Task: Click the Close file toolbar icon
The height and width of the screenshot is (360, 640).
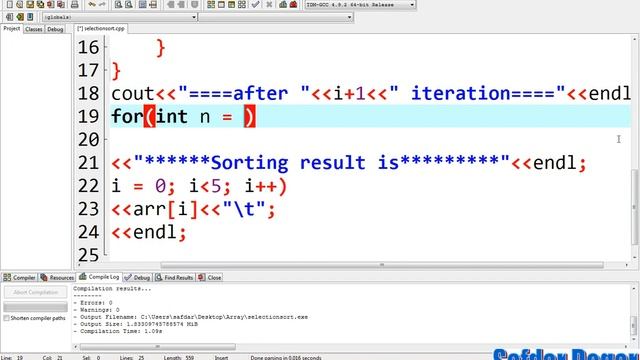Action: point(50,4)
